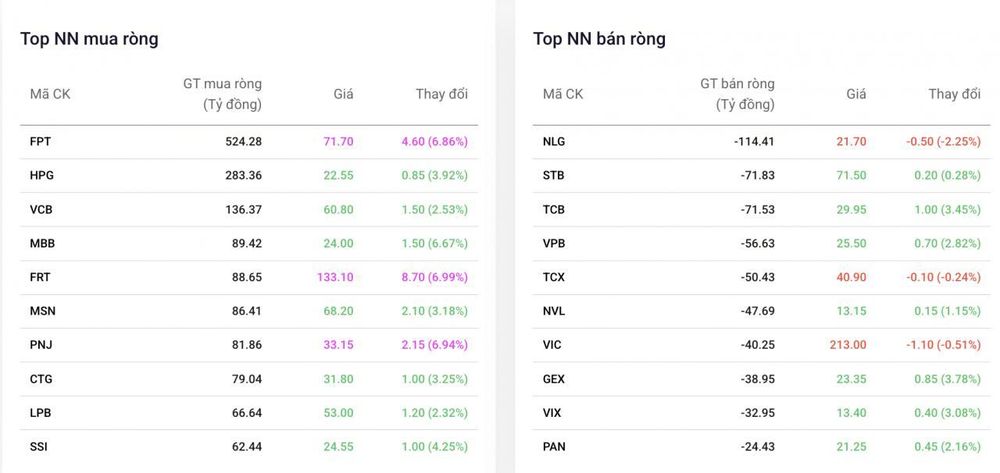Select the SSI stock code
The width and height of the screenshot is (1000, 473).
coord(38,447)
